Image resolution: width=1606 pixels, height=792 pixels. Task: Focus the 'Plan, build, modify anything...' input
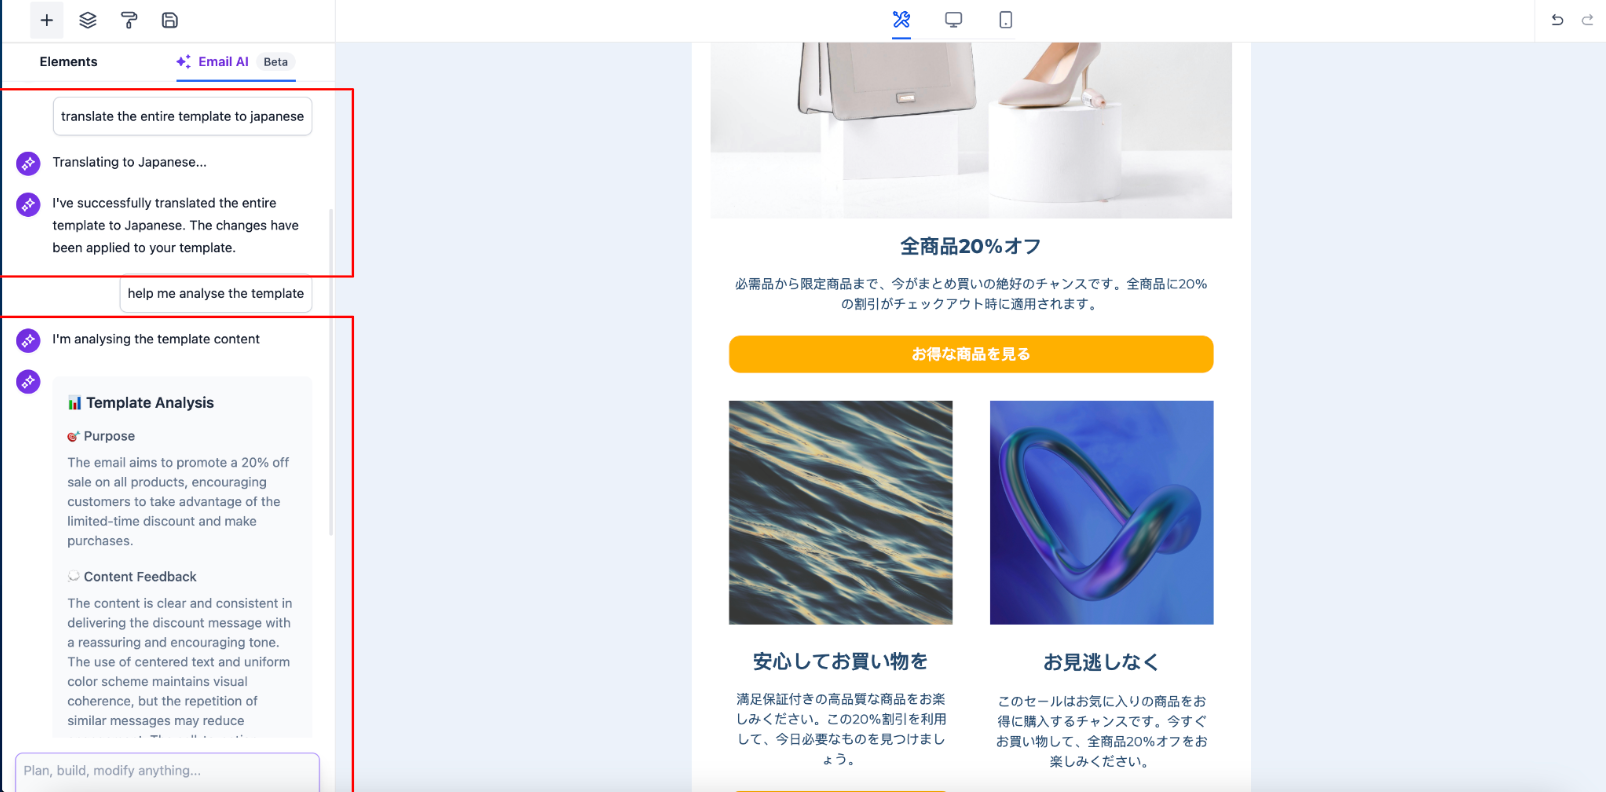(x=167, y=771)
